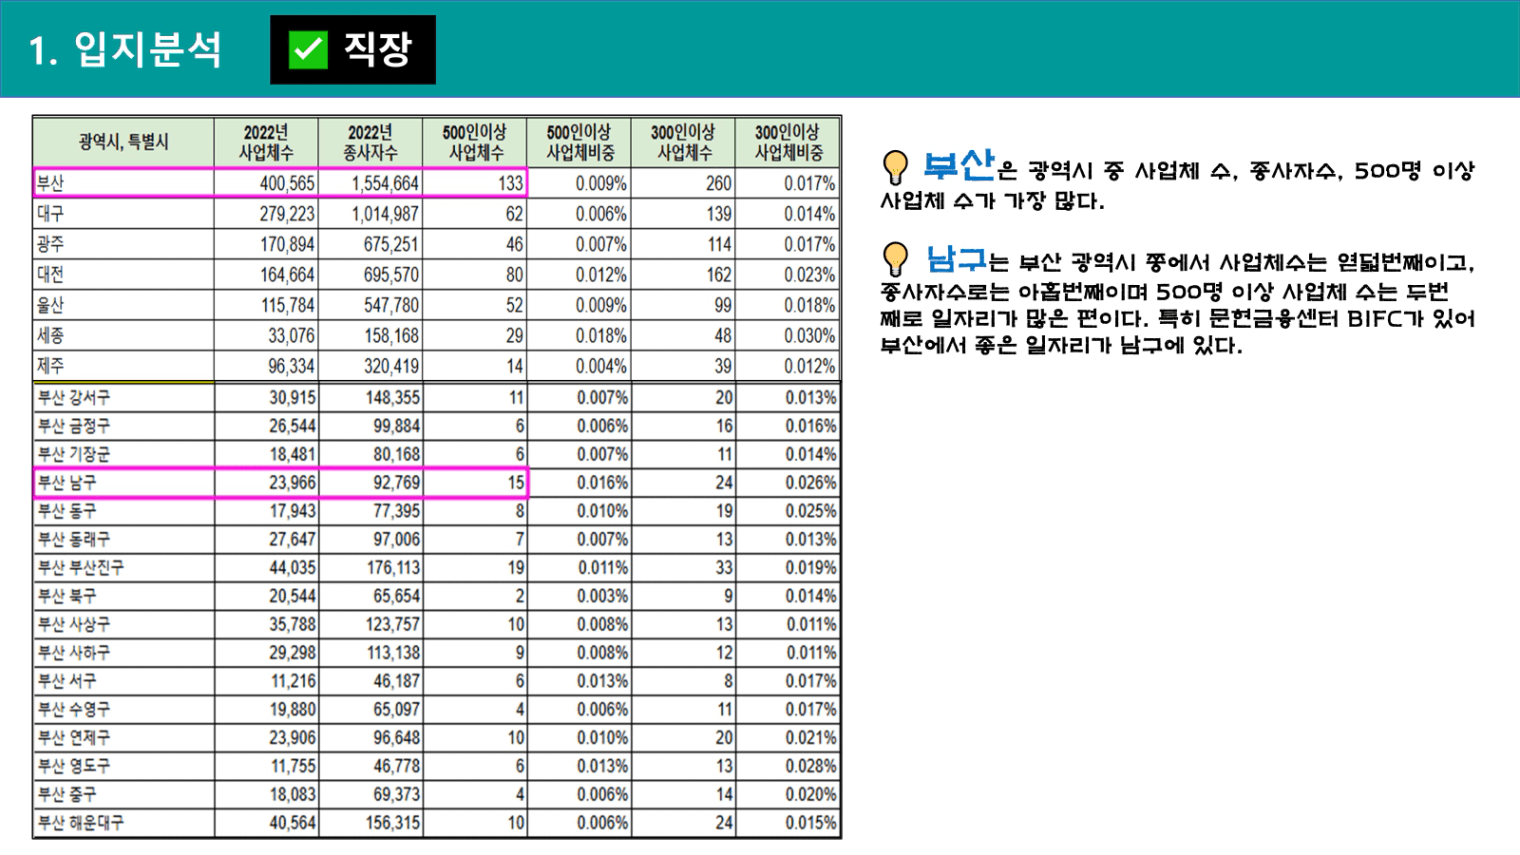Select the 부산 사상구 row label

point(74,624)
